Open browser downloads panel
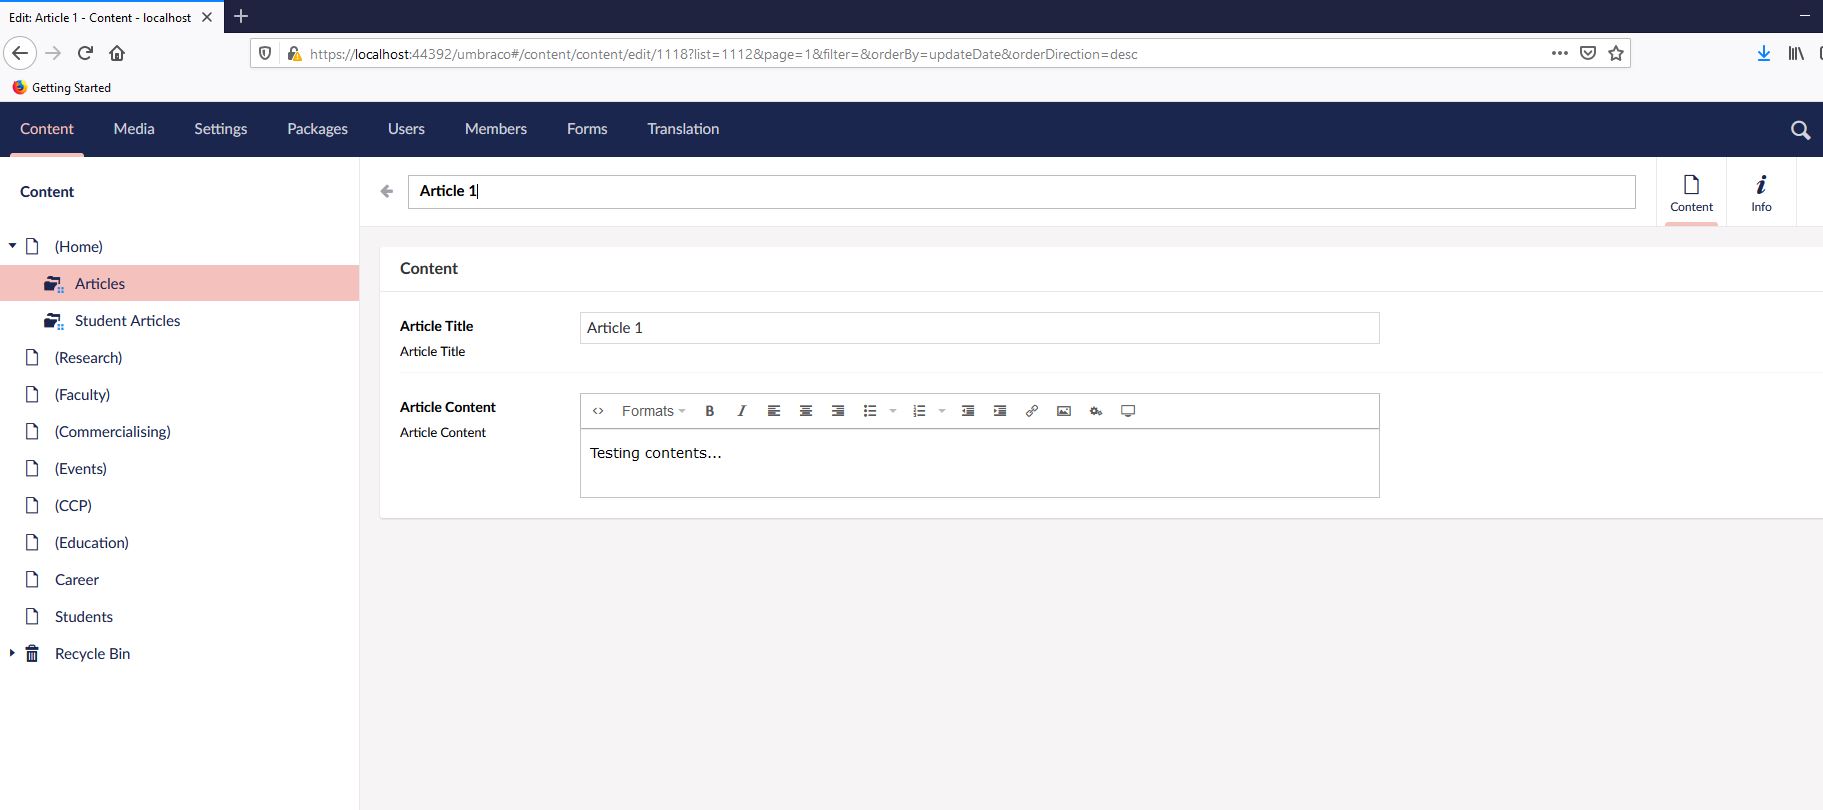This screenshot has height=810, width=1823. point(1764,53)
